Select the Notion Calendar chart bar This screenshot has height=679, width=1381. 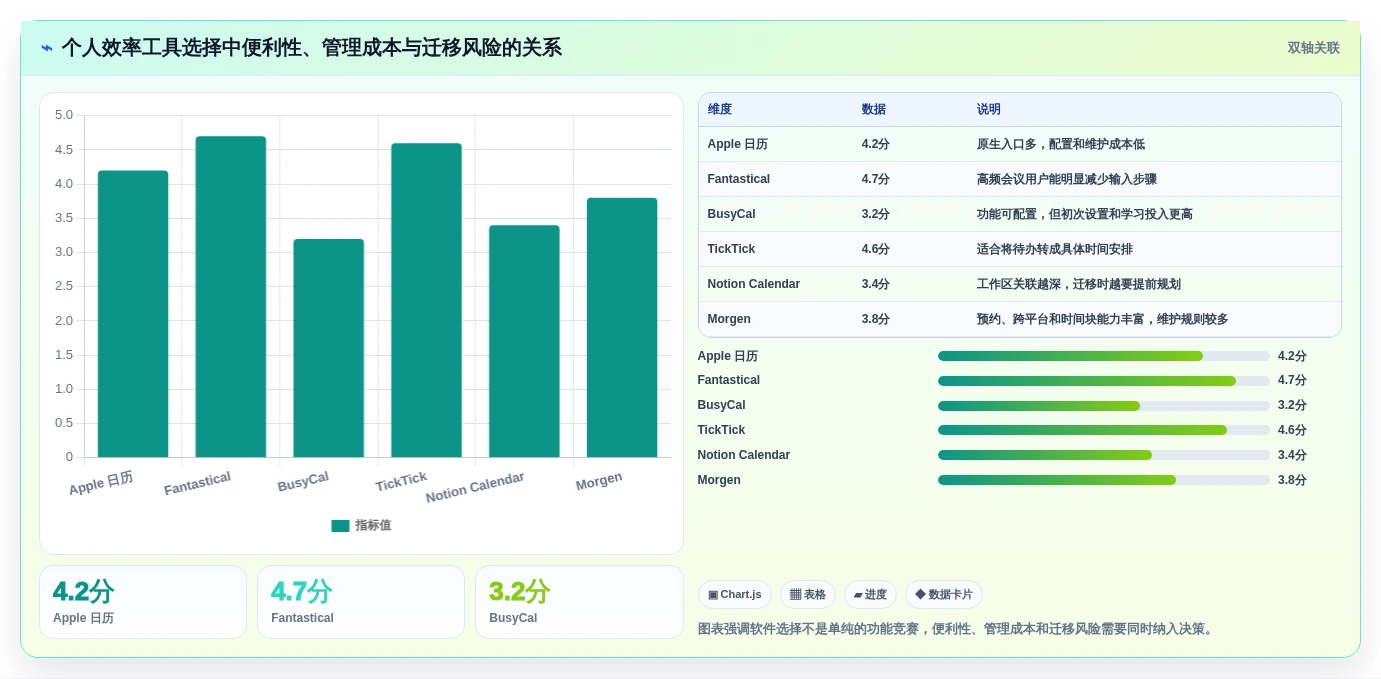point(524,341)
